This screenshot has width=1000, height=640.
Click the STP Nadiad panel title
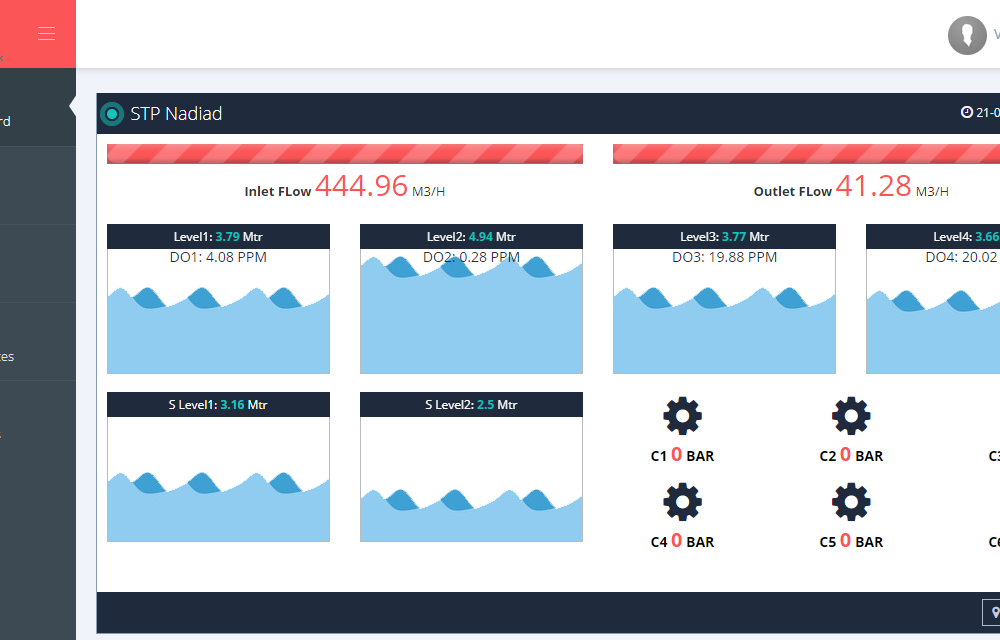pos(176,114)
